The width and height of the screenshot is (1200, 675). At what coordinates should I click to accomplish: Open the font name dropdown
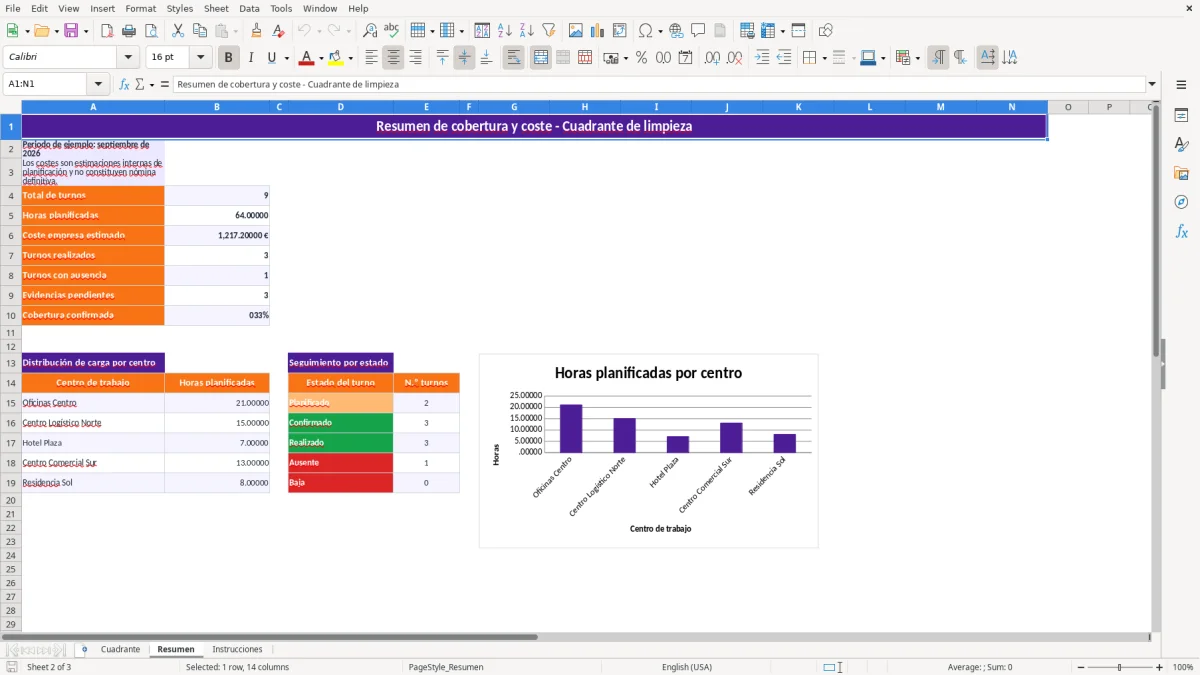point(128,58)
